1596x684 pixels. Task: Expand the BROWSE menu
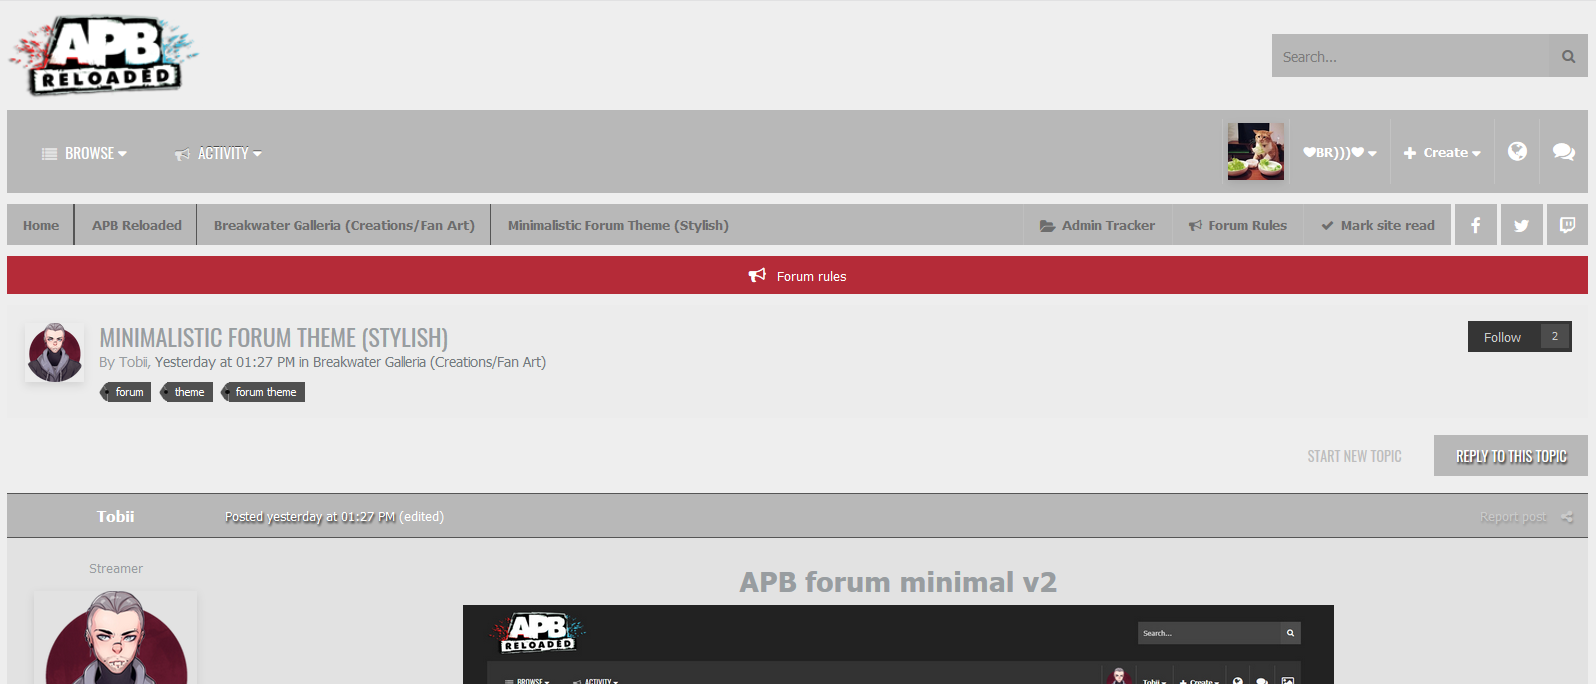tap(84, 153)
